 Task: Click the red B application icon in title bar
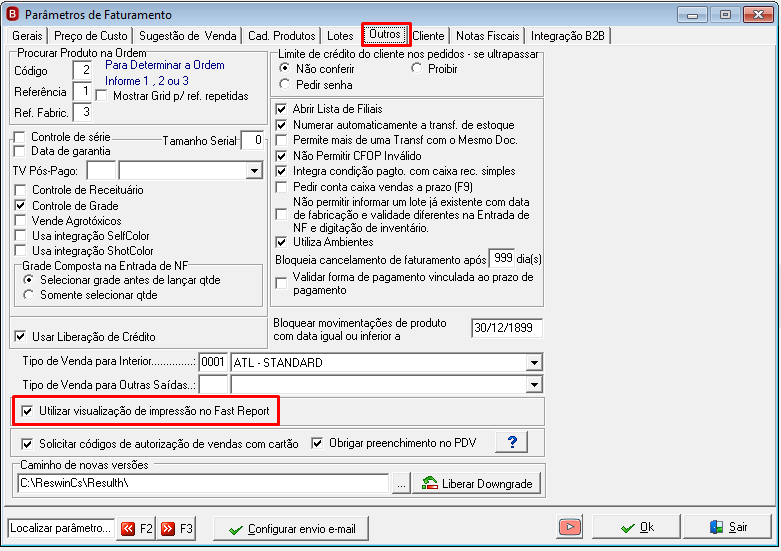coord(12,14)
